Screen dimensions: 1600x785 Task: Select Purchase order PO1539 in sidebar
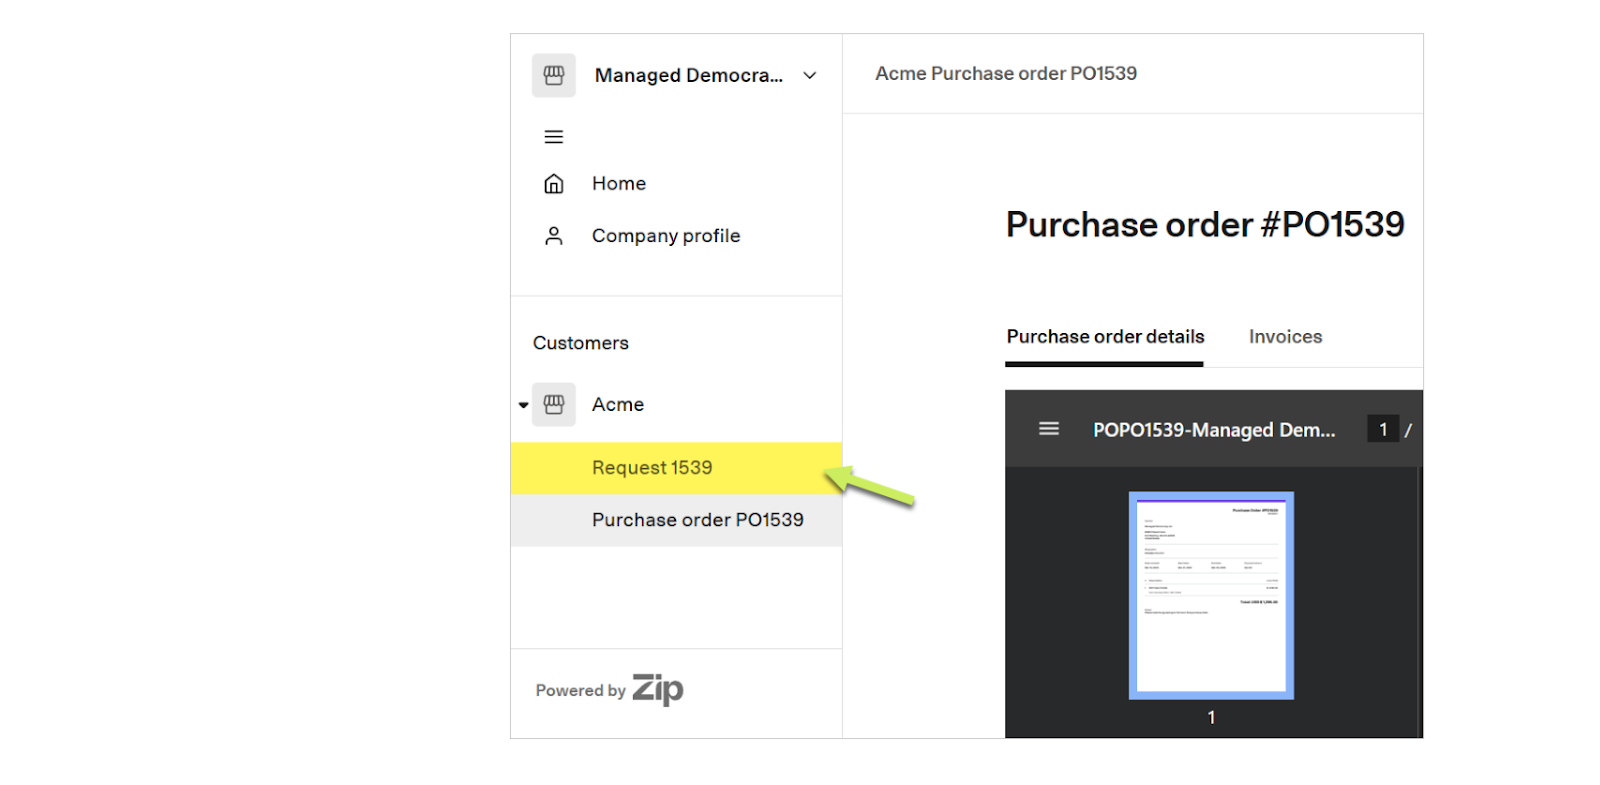coord(676,520)
